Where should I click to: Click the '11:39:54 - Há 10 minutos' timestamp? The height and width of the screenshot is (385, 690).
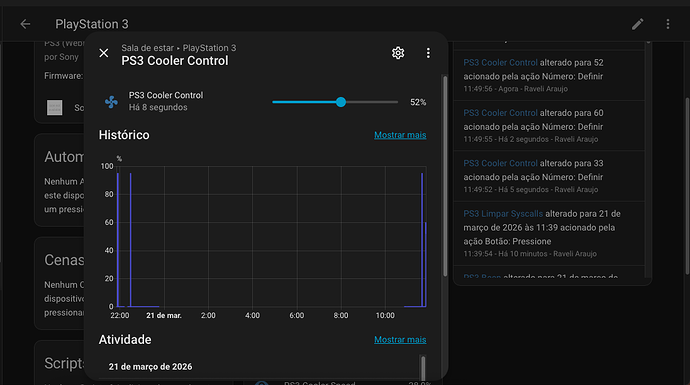[x=530, y=254]
